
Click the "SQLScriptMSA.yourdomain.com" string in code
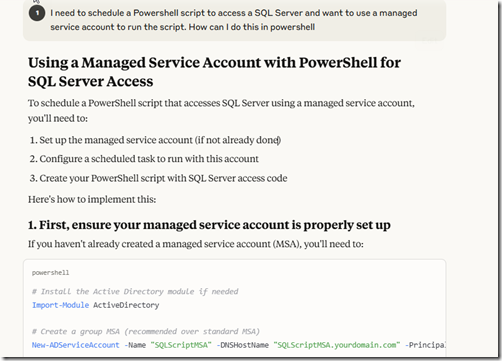(337, 345)
